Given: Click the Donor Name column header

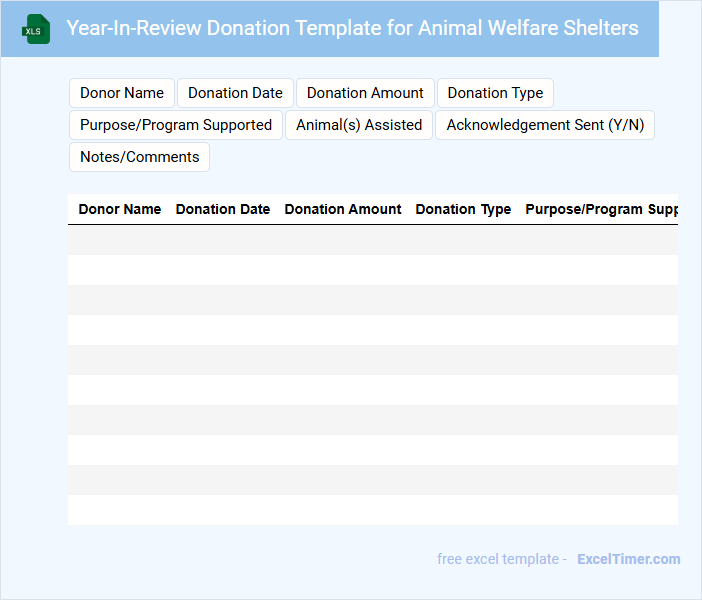Looking at the screenshot, I should click(x=120, y=210).
